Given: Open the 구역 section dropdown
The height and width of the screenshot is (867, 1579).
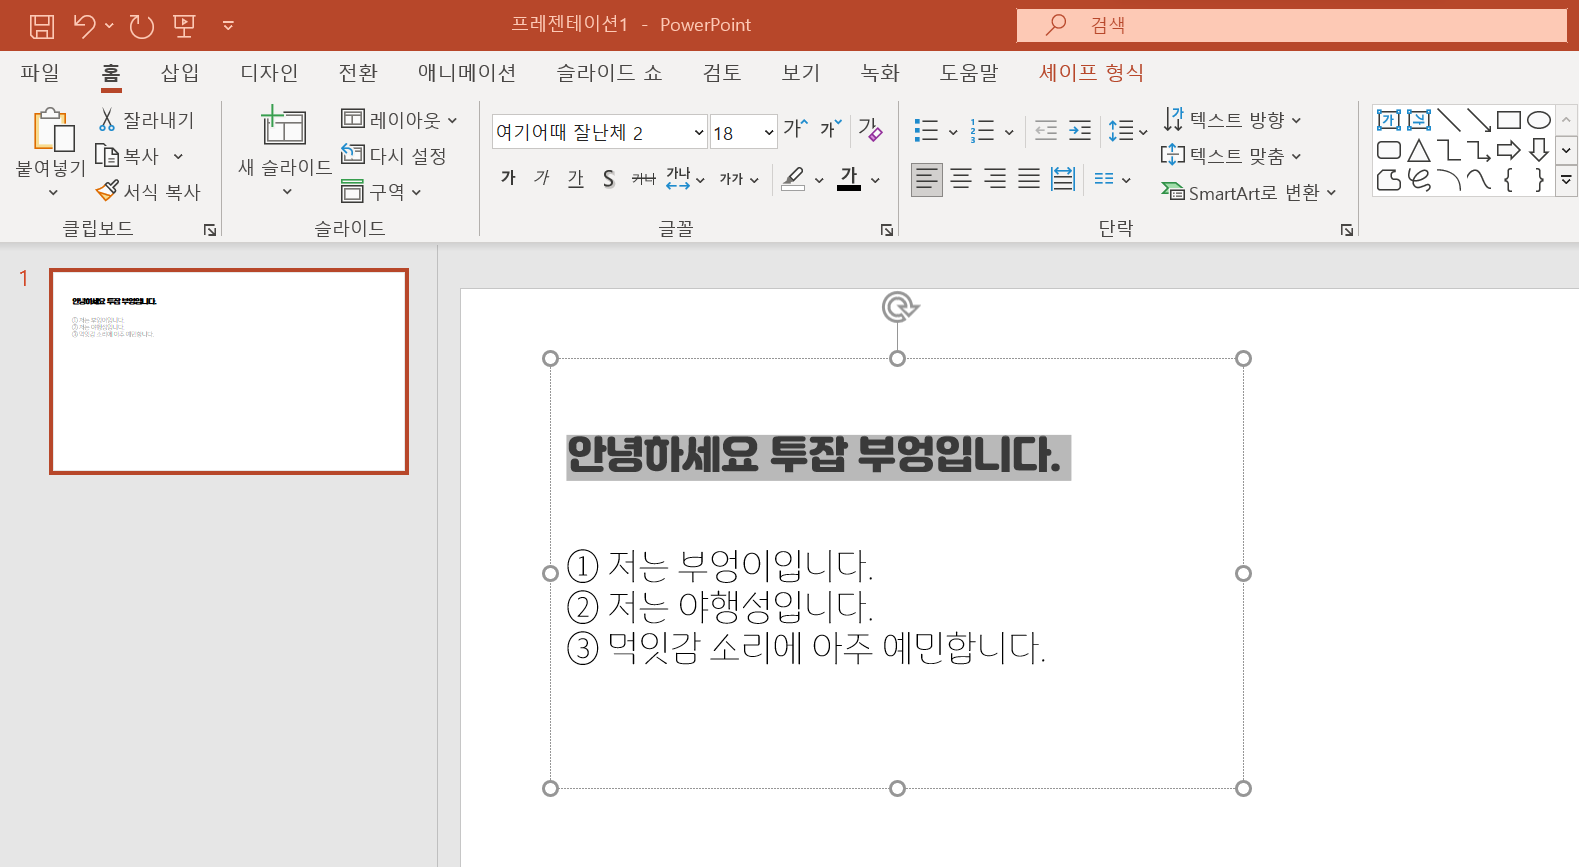Looking at the screenshot, I should (x=381, y=191).
